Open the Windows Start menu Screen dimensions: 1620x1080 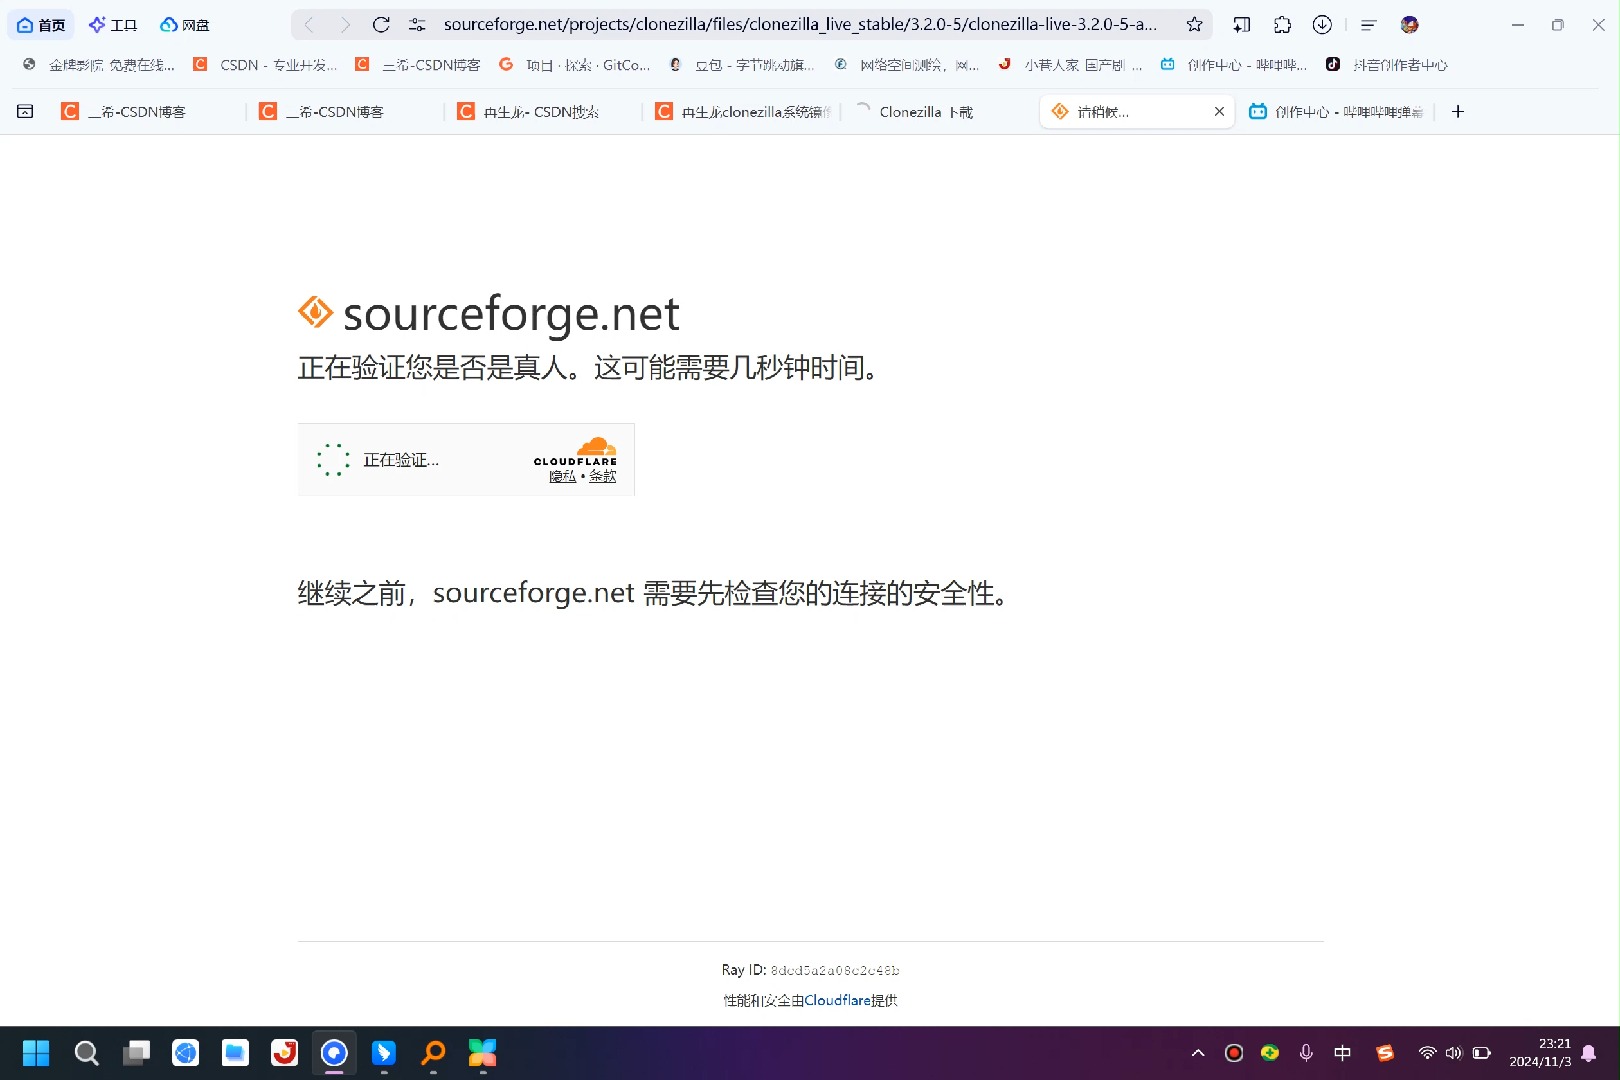tap(36, 1053)
